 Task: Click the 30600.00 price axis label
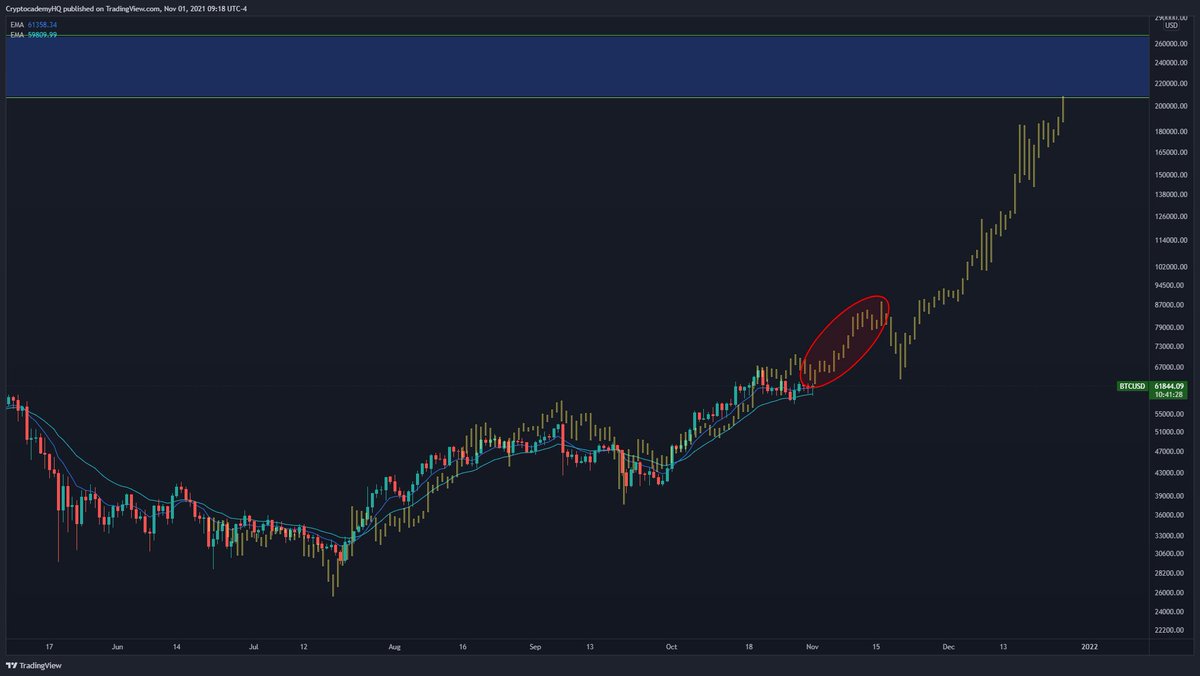[1170, 553]
